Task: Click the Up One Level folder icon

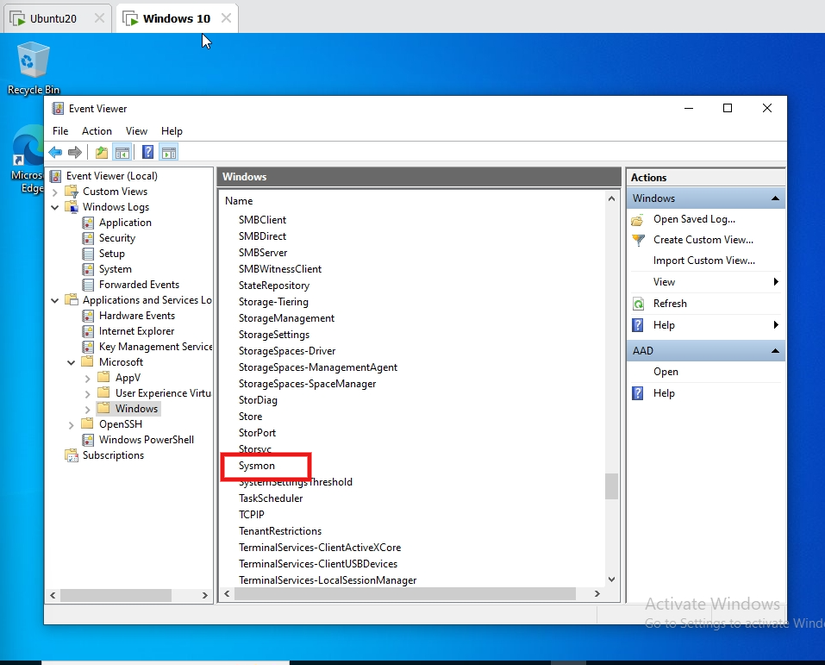Action: [x=102, y=153]
